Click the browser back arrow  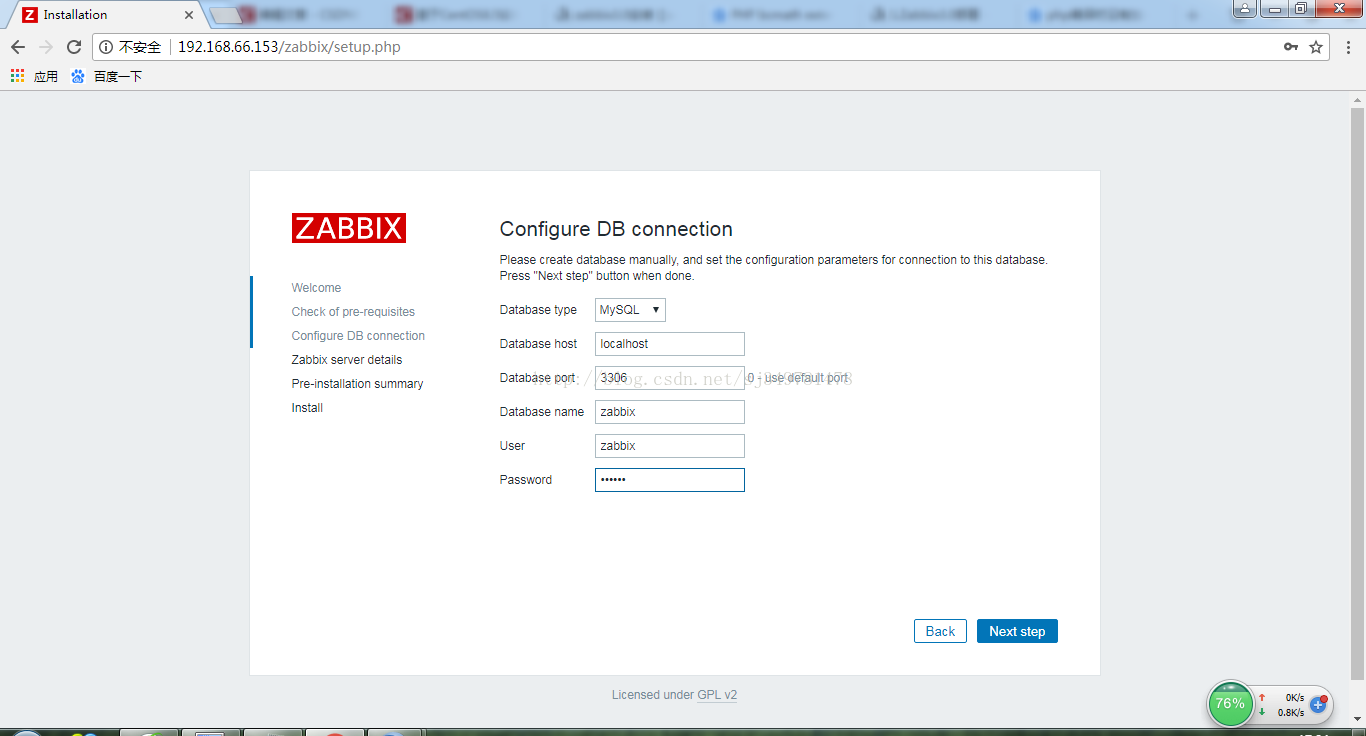click(x=18, y=47)
